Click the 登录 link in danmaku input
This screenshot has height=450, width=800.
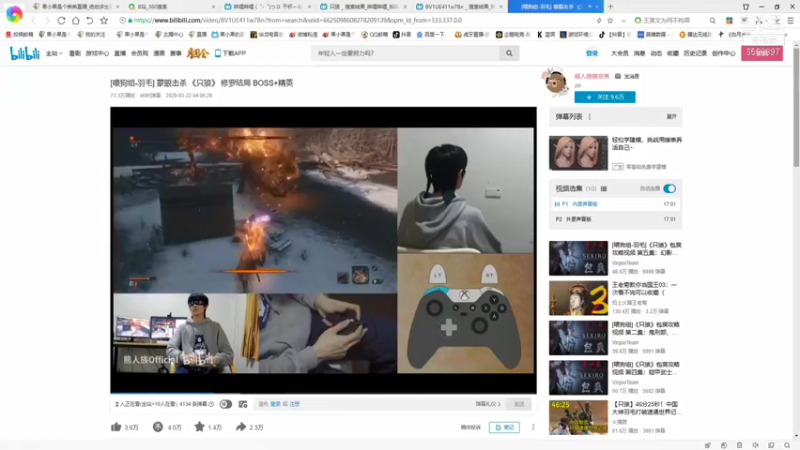pos(275,404)
